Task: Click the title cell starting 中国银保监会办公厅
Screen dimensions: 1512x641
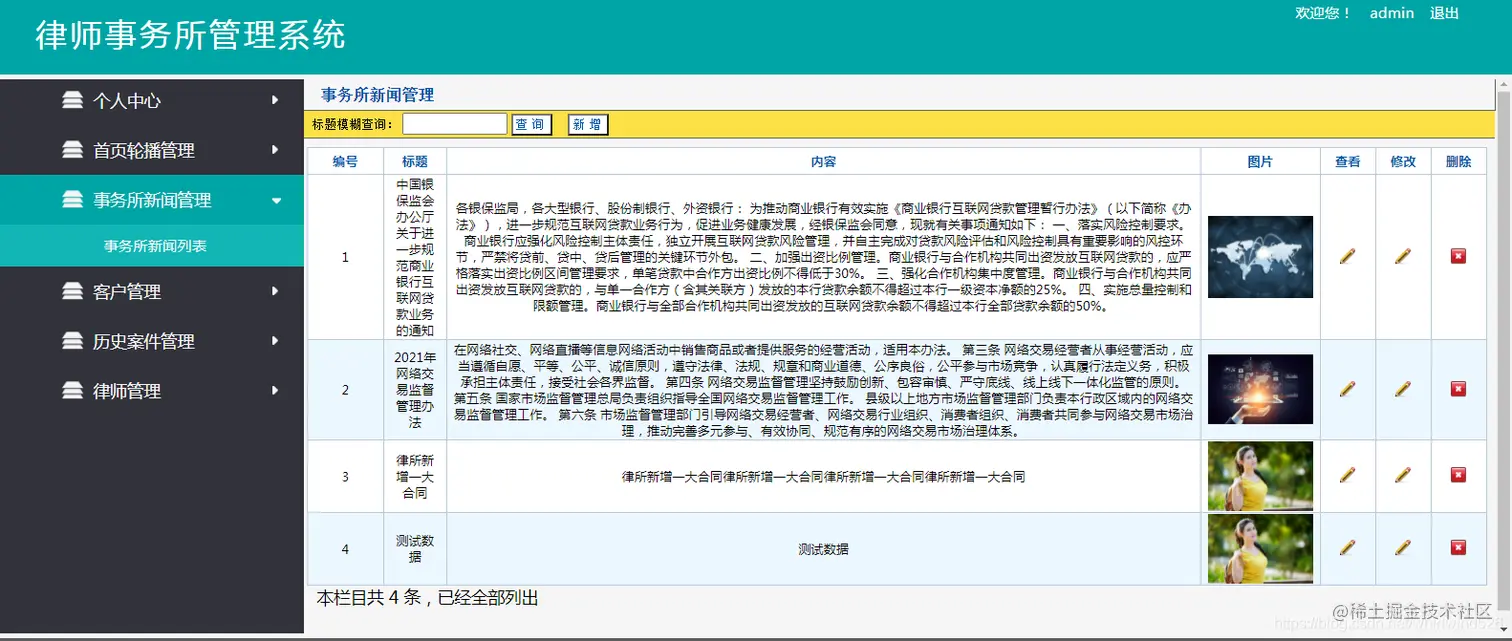Action: pyautogui.click(x=415, y=257)
